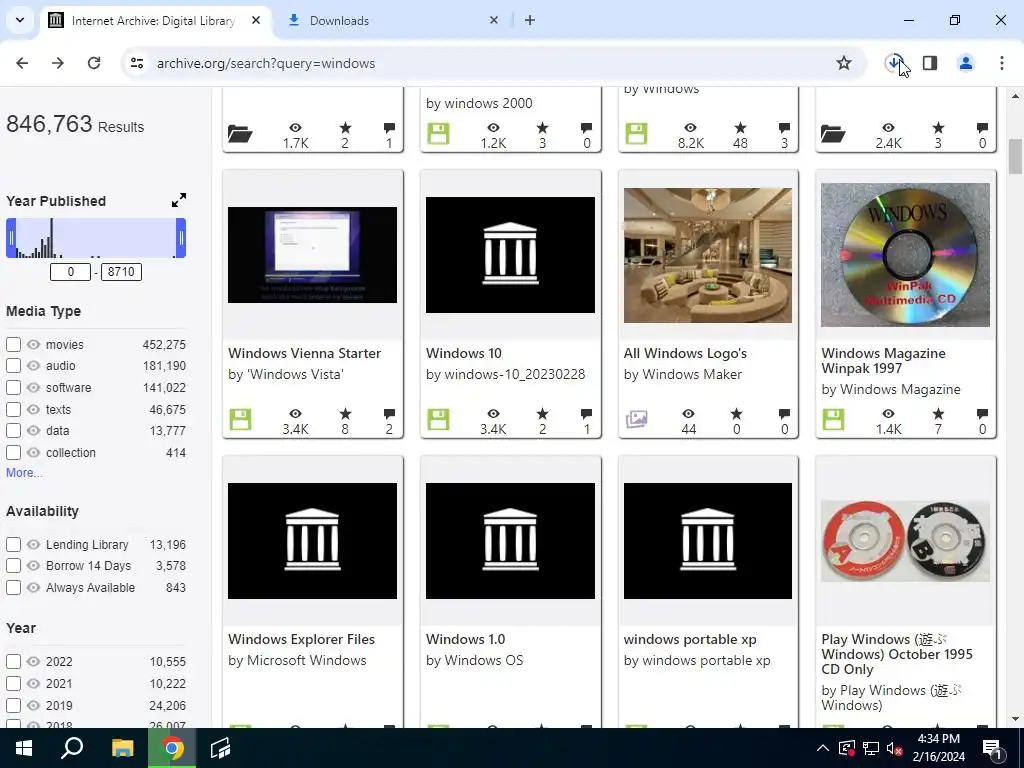Click the address bar URL
This screenshot has width=1024, height=768.
pyautogui.click(x=266, y=63)
